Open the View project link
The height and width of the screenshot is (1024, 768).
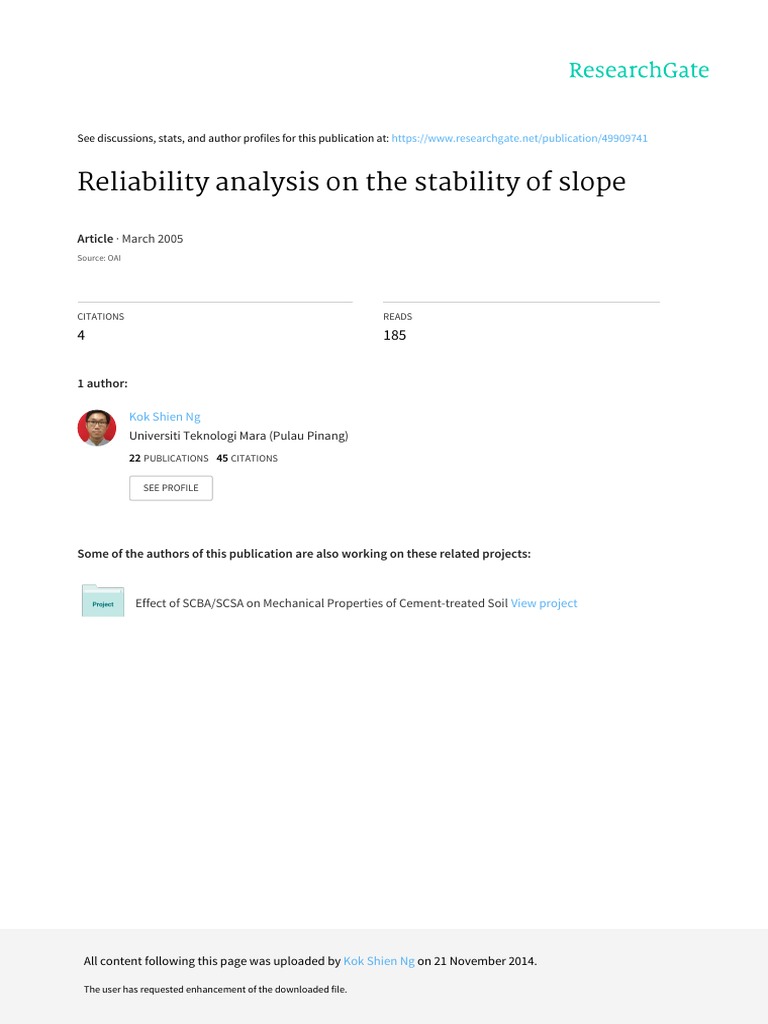pos(544,603)
